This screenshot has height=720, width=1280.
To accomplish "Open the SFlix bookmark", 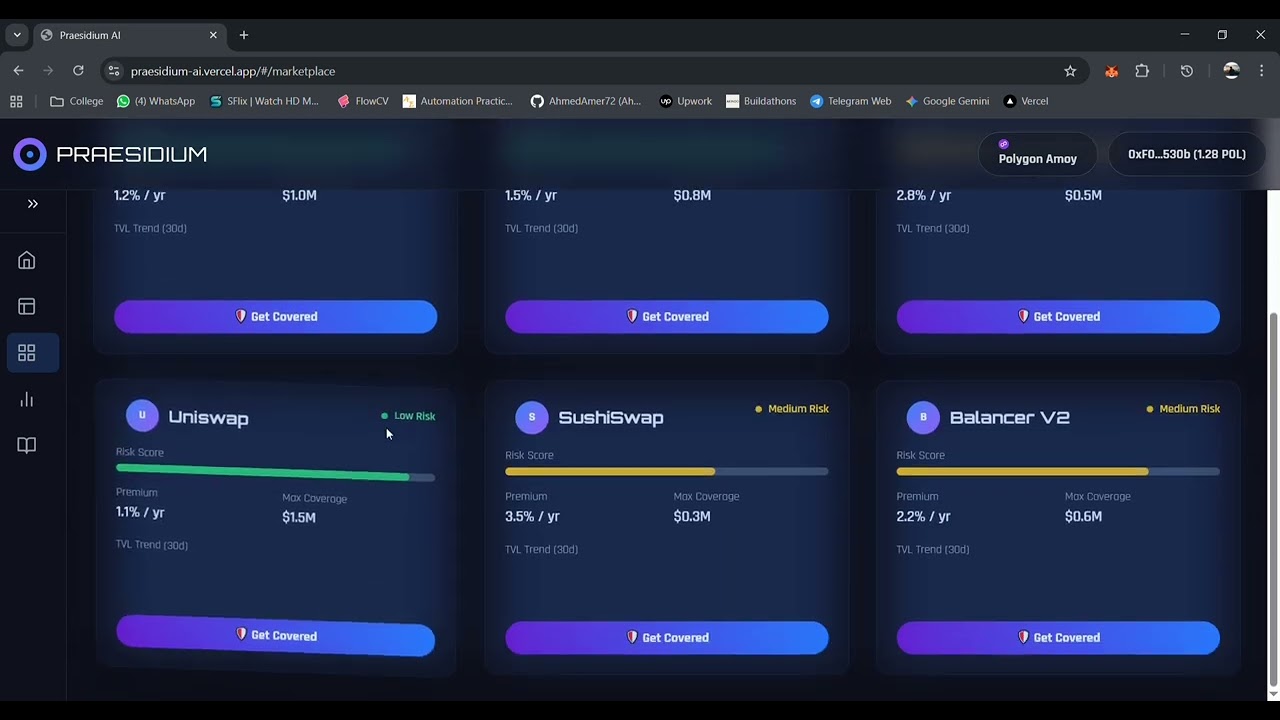I will click(264, 101).
